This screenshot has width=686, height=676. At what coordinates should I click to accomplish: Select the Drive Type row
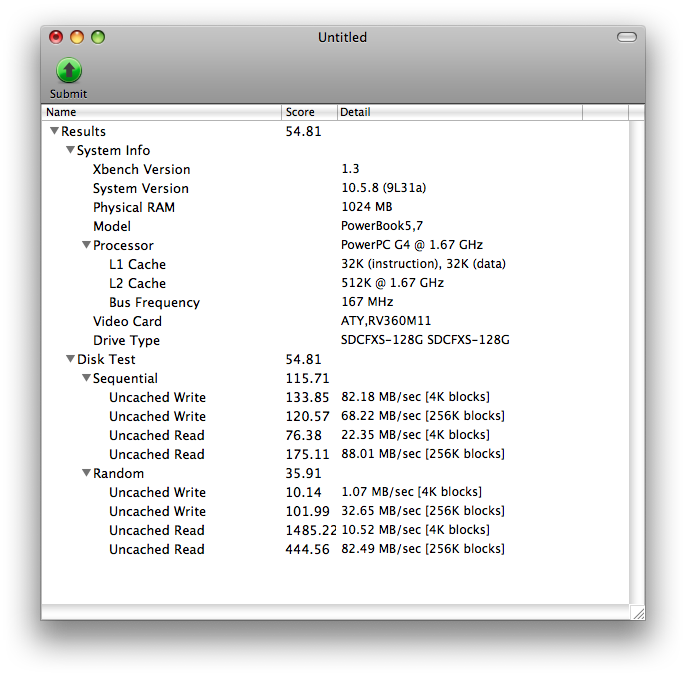[x=336, y=340]
